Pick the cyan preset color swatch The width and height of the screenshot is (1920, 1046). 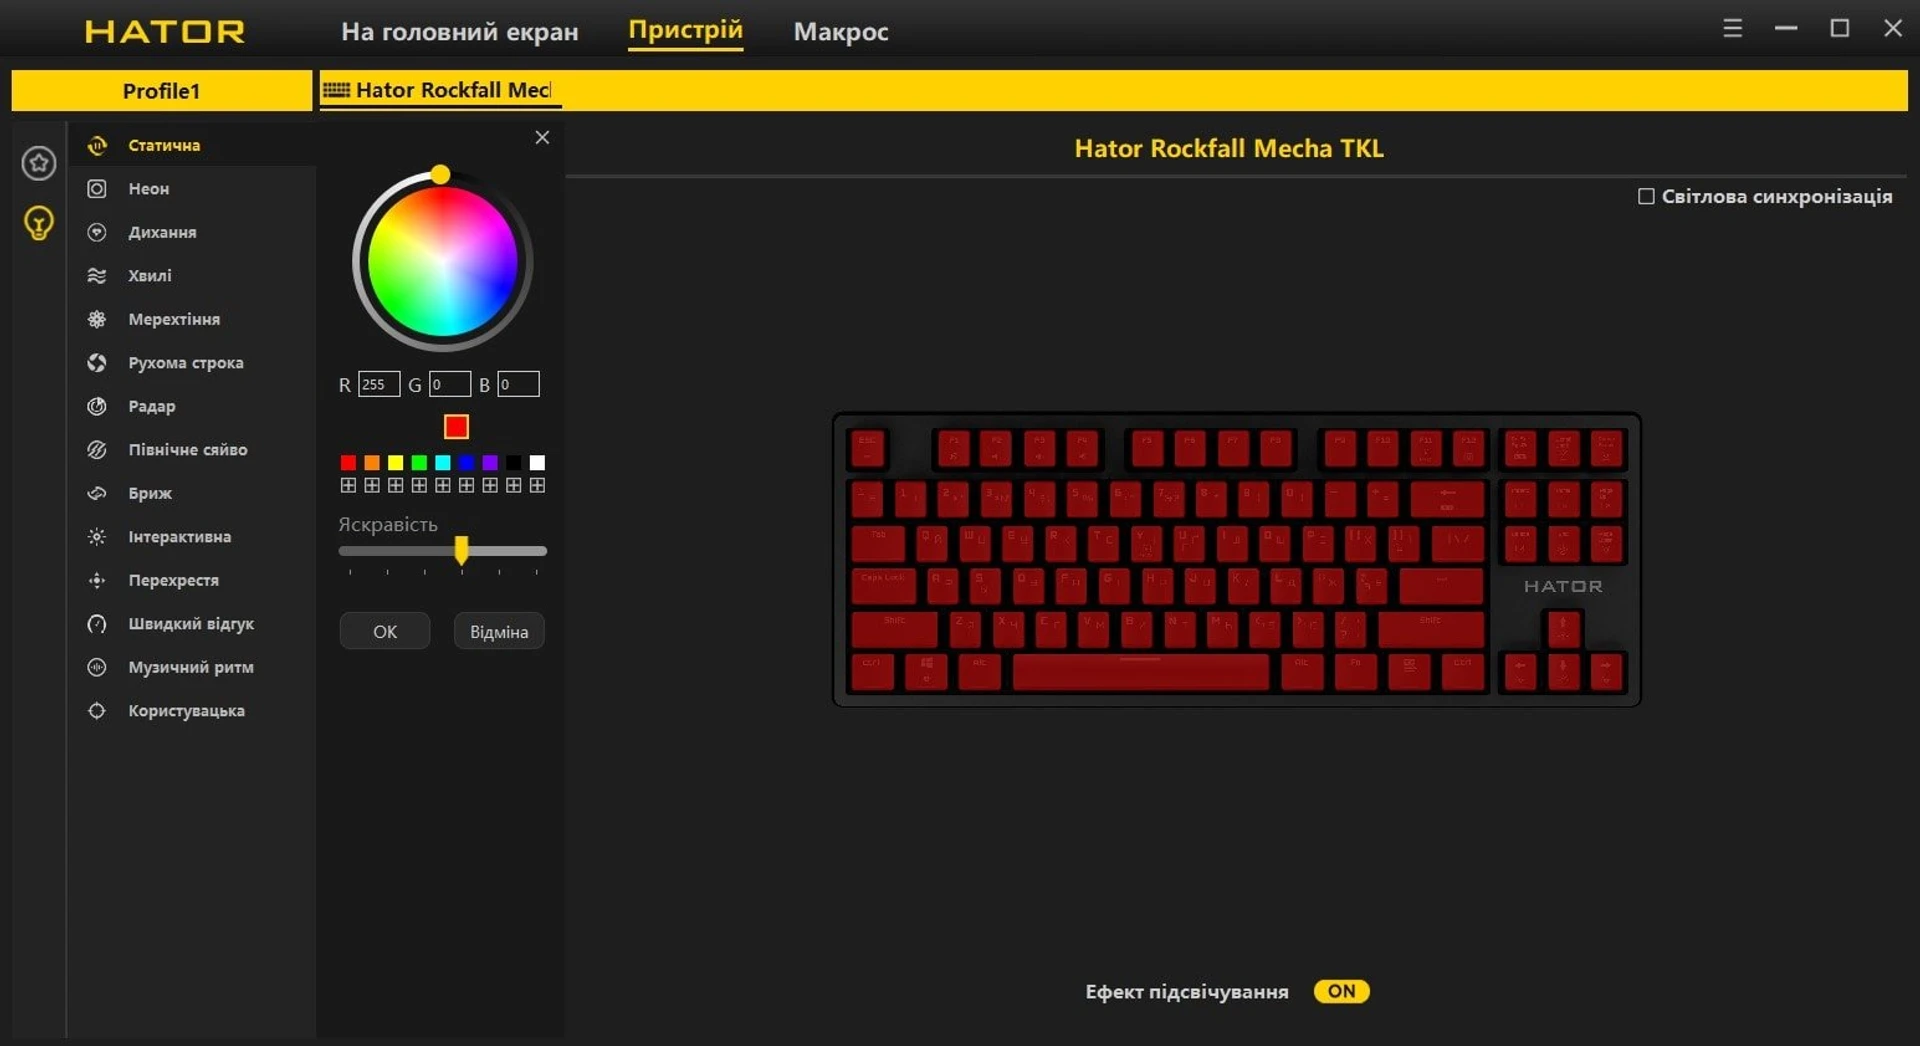(443, 462)
